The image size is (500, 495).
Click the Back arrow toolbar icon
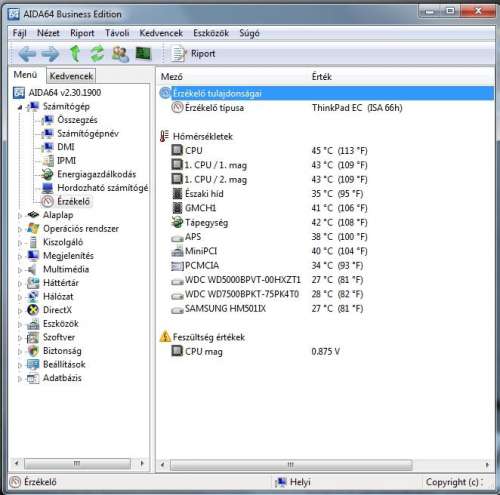[x=27, y=53]
